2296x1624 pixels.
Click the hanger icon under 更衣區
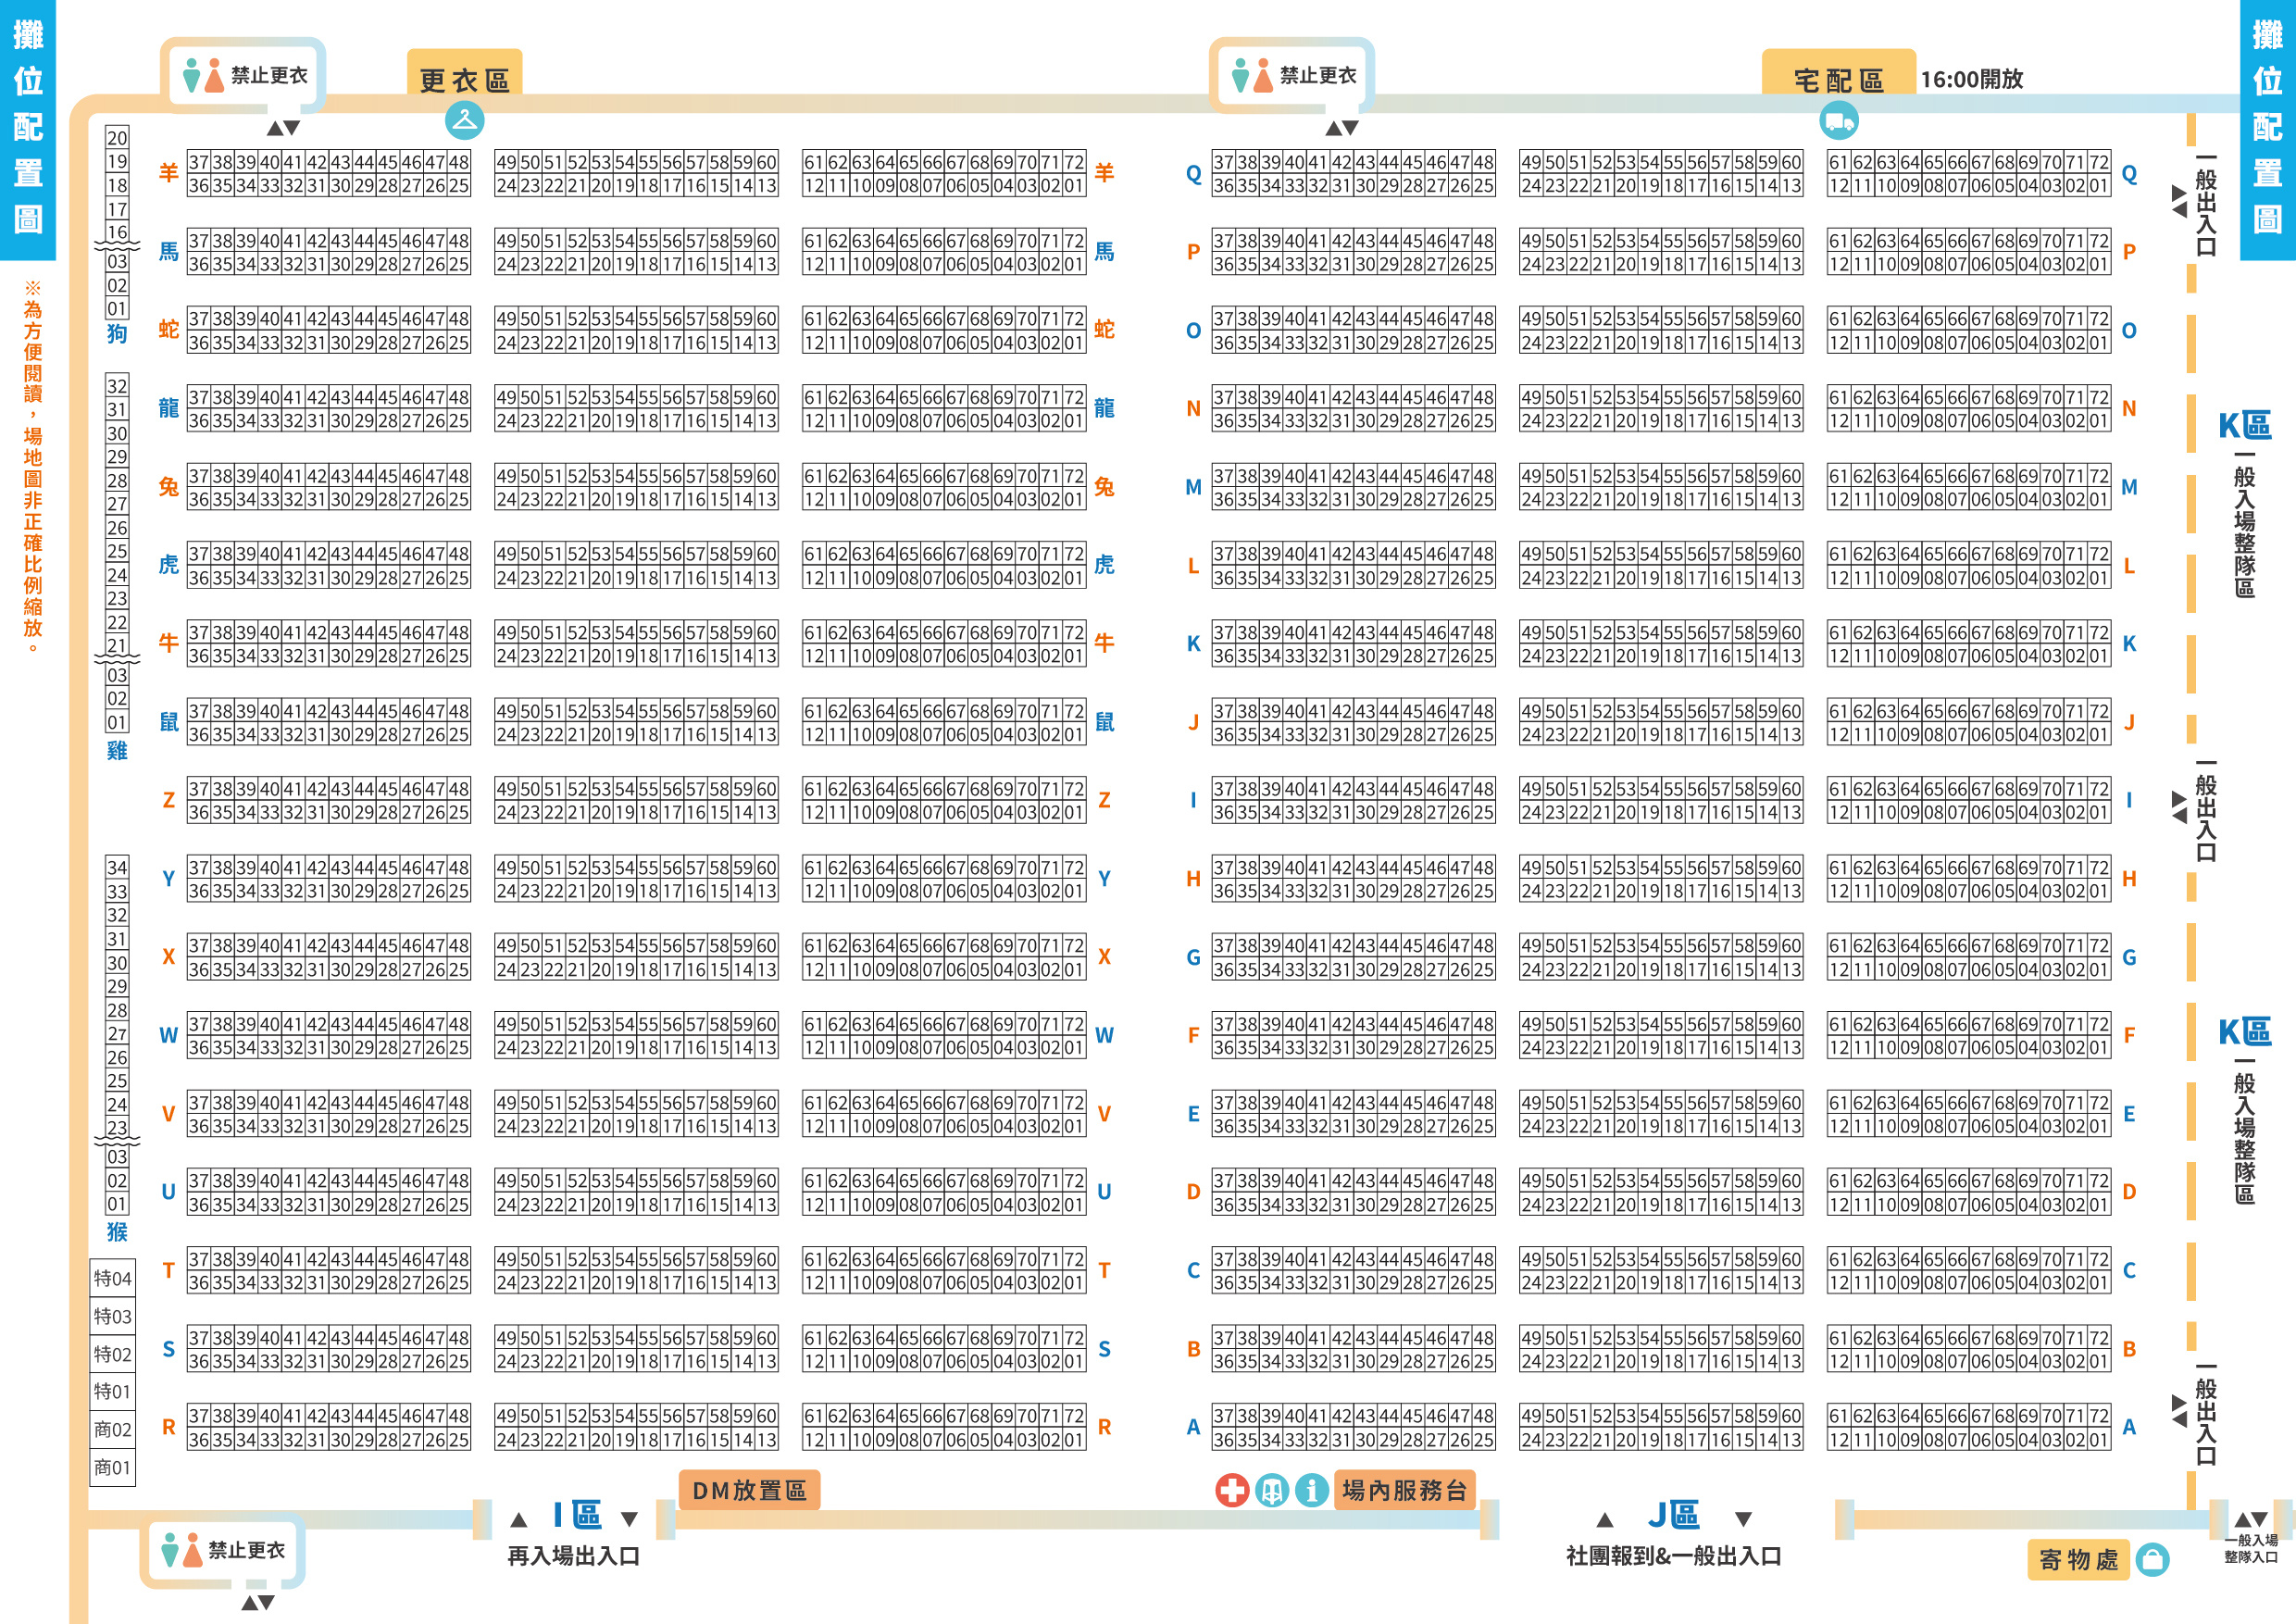point(464,120)
